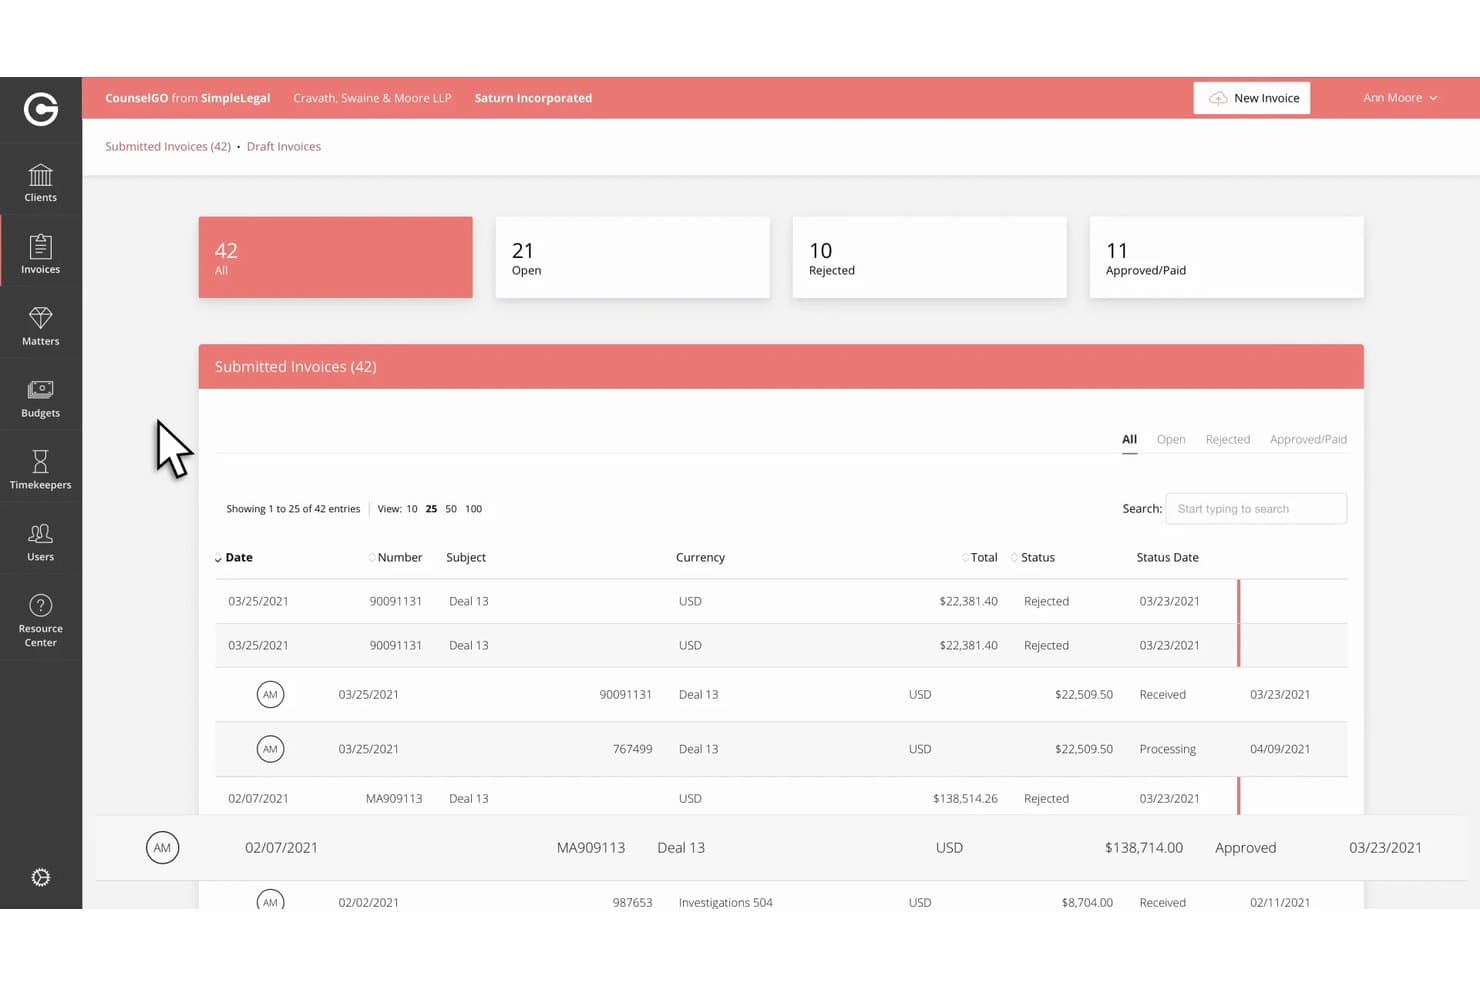Viewport: 1480px width, 987px height.
Task: Click the Currency column header
Action: pos(700,557)
